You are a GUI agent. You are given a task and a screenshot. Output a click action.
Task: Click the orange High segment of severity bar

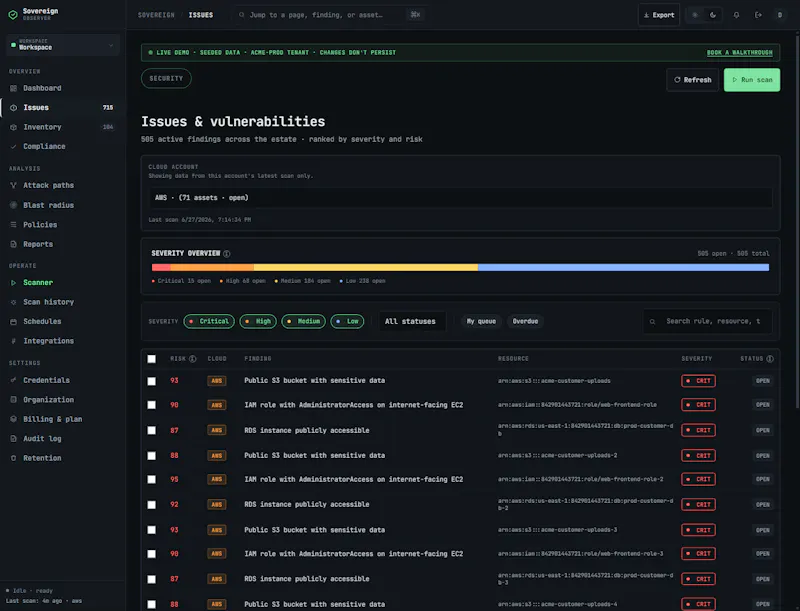pos(212,267)
